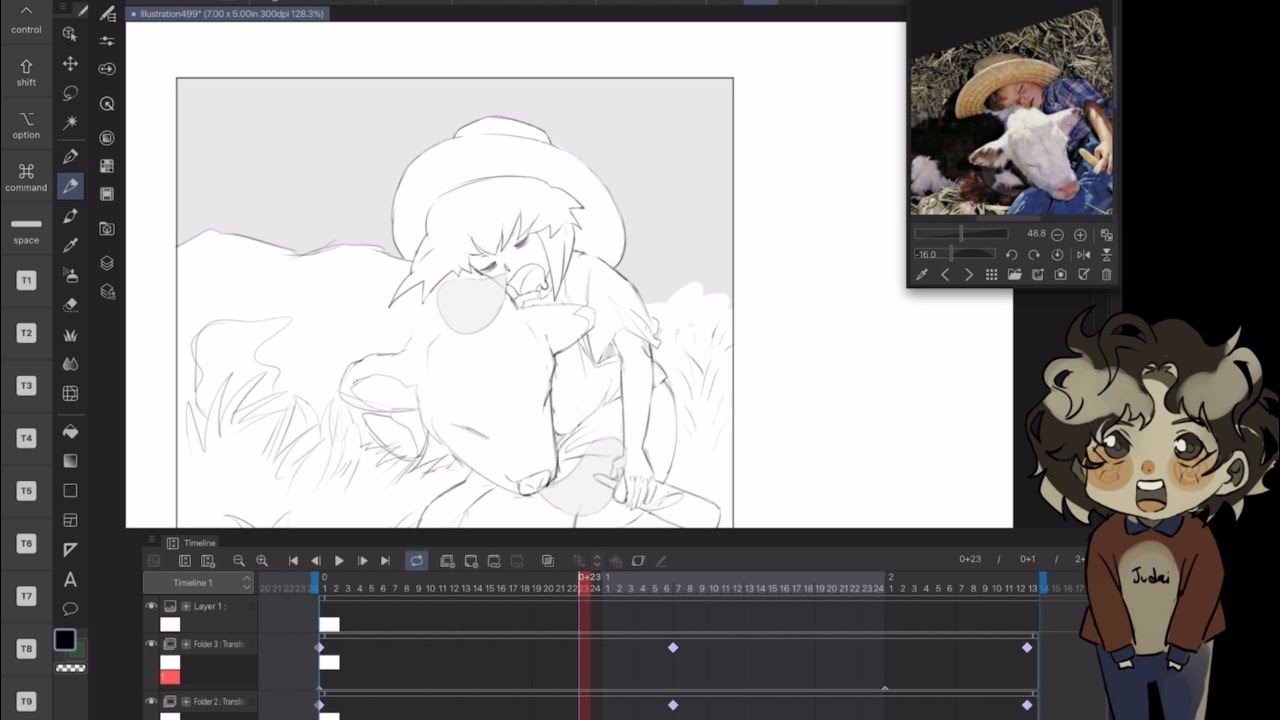Toggle visibility of Folder 3 track
This screenshot has width=1280, height=720.
[x=151, y=644]
